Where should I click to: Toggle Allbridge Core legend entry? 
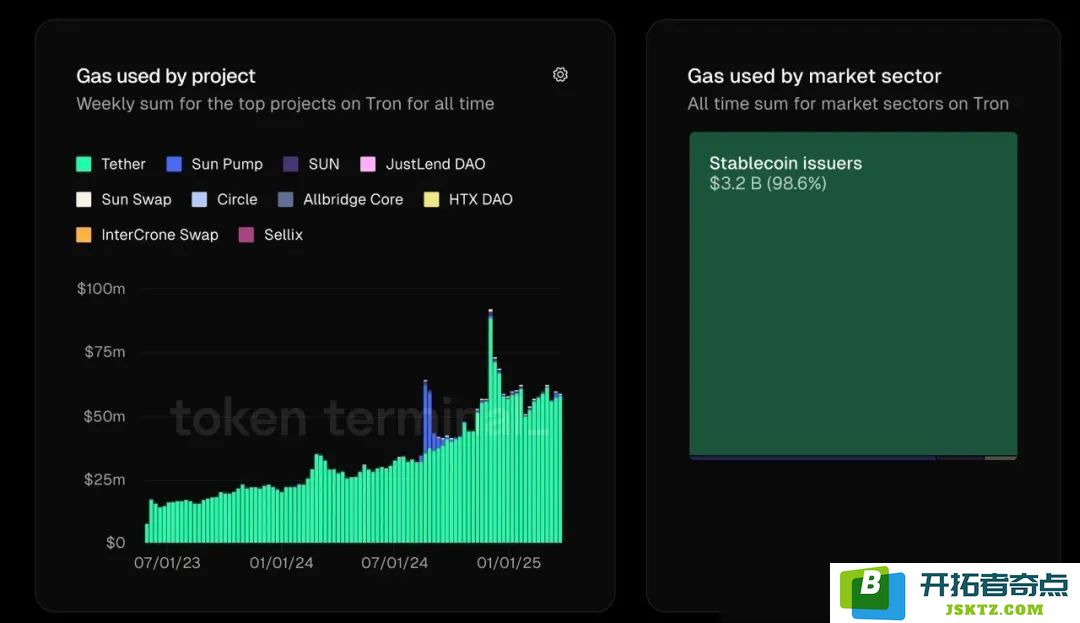tap(340, 200)
